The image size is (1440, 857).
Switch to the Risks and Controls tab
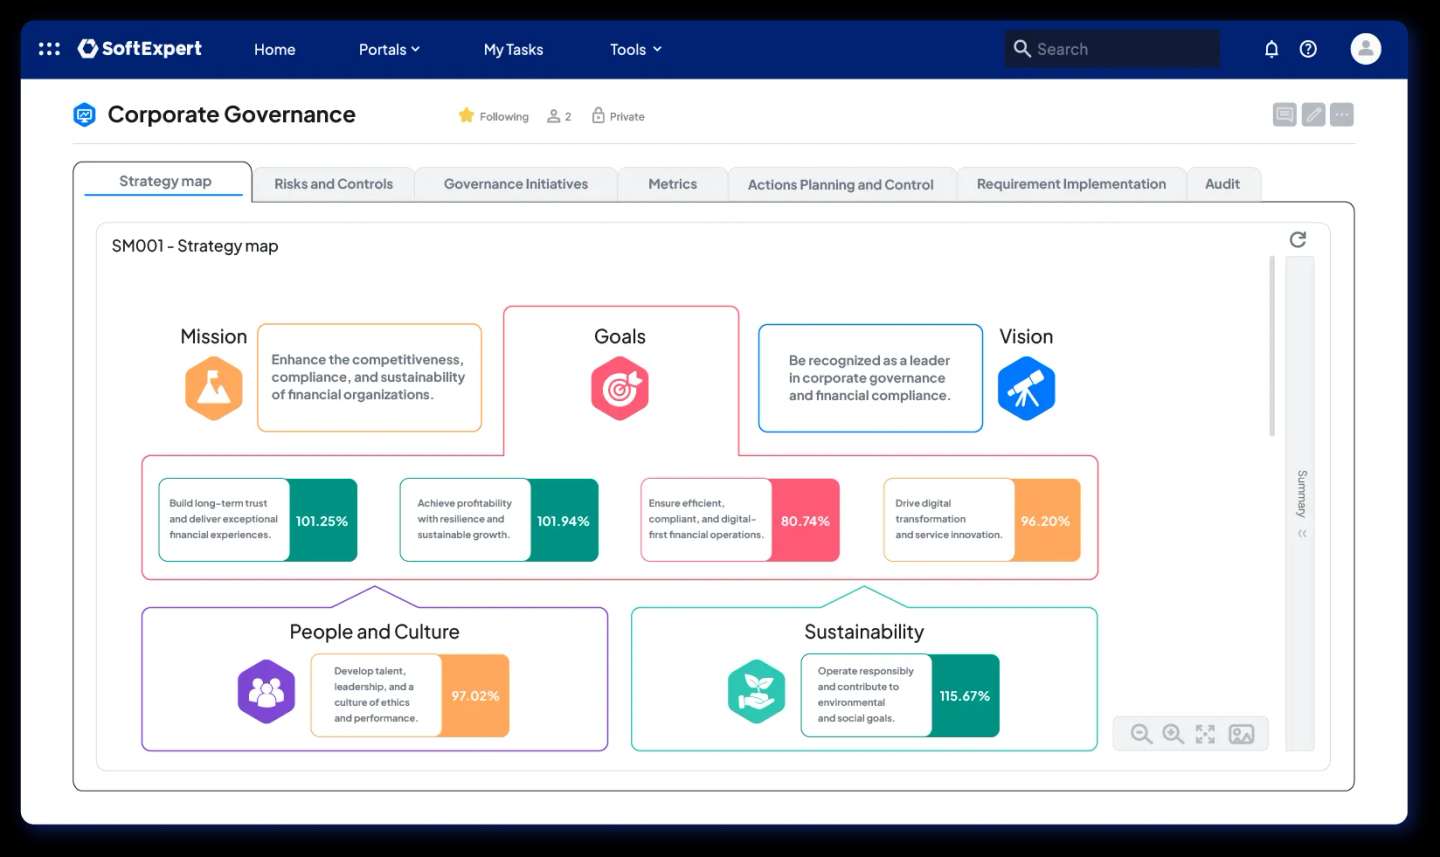(x=333, y=184)
